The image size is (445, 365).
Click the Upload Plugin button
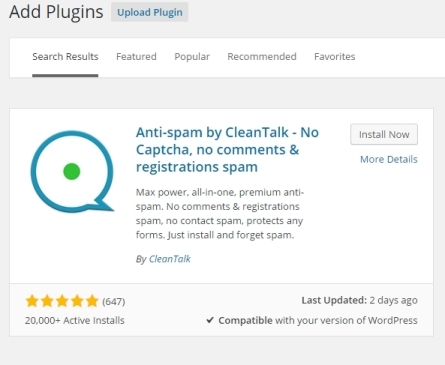(x=150, y=12)
